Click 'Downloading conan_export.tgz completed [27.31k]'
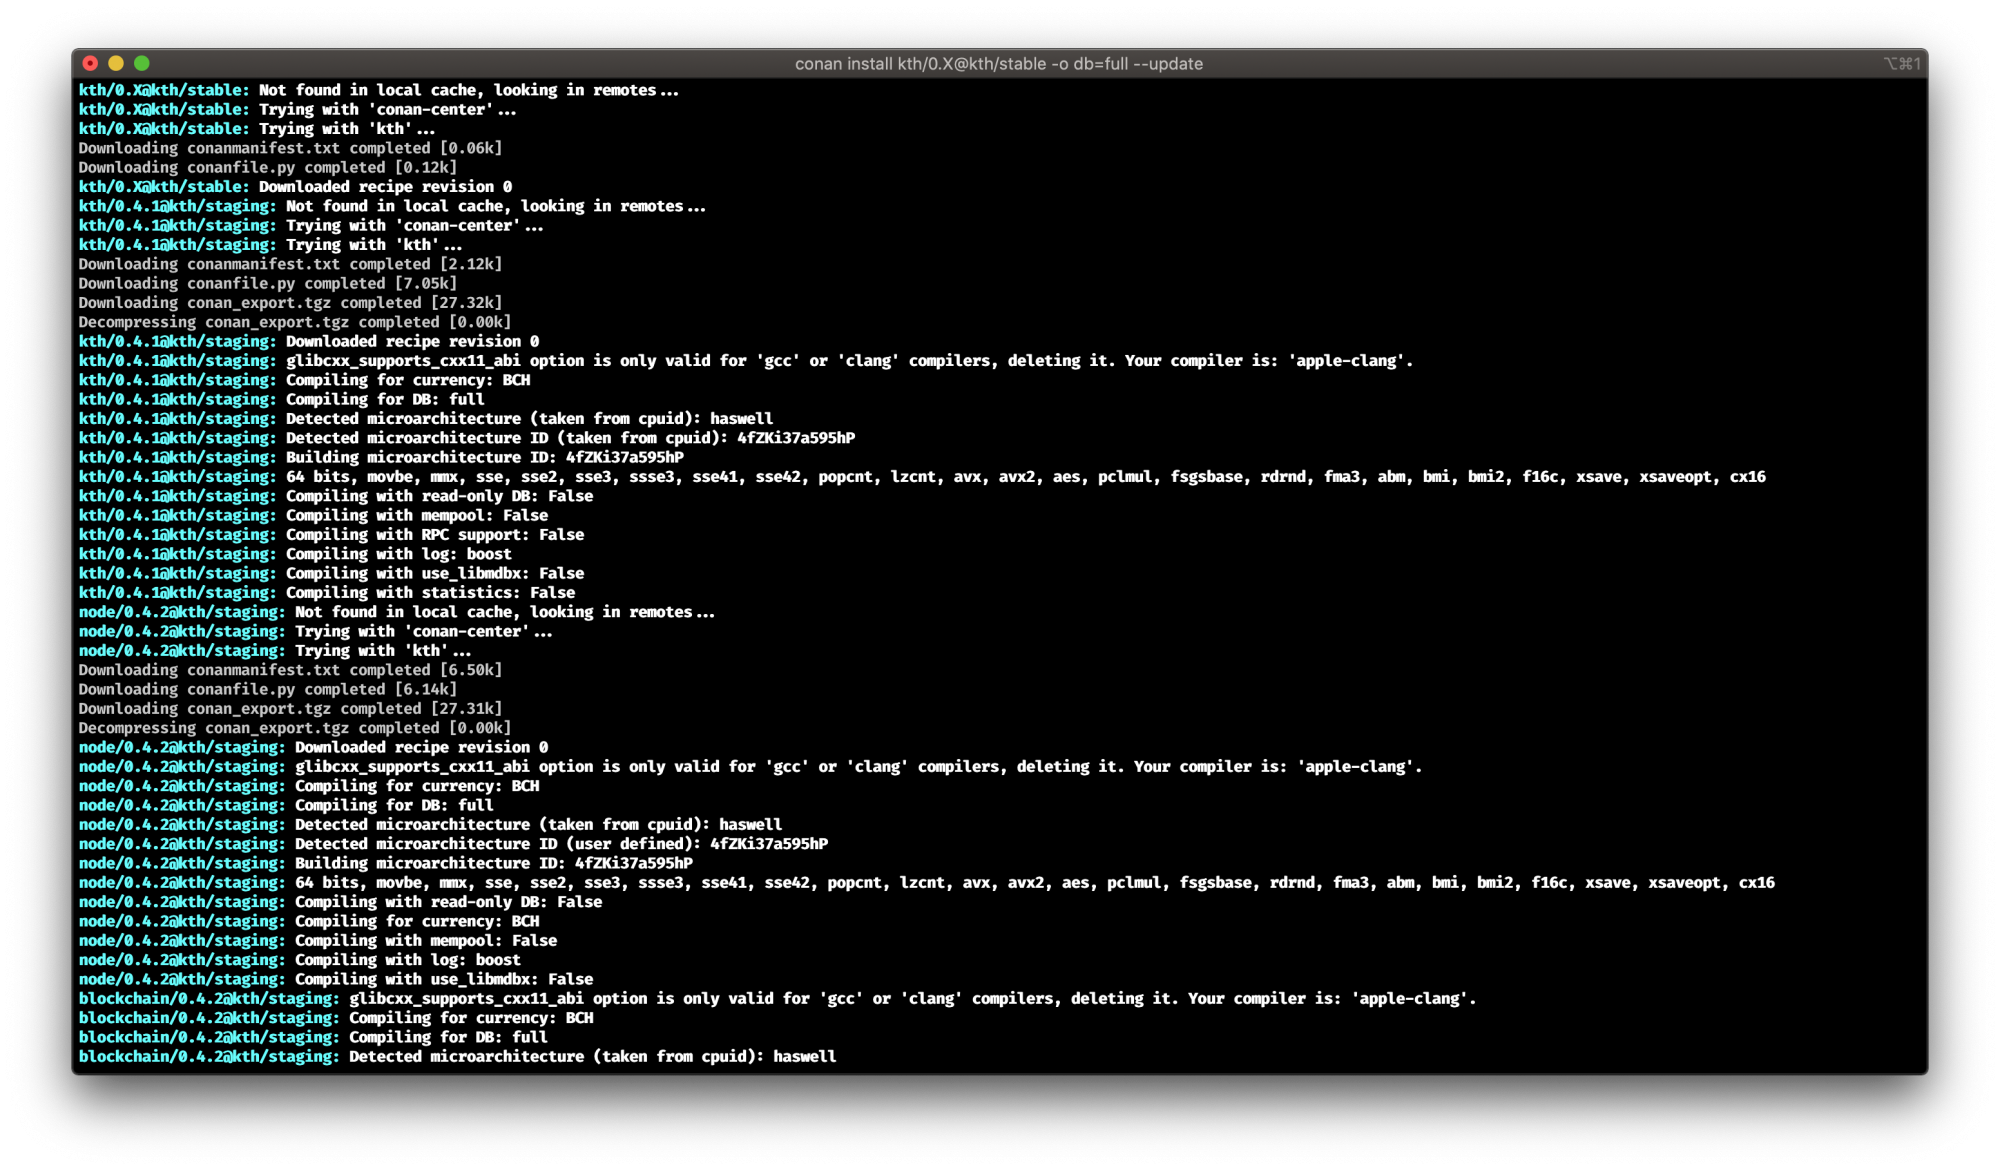This screenshot has width=2000, height=1170. pos(291,709)
